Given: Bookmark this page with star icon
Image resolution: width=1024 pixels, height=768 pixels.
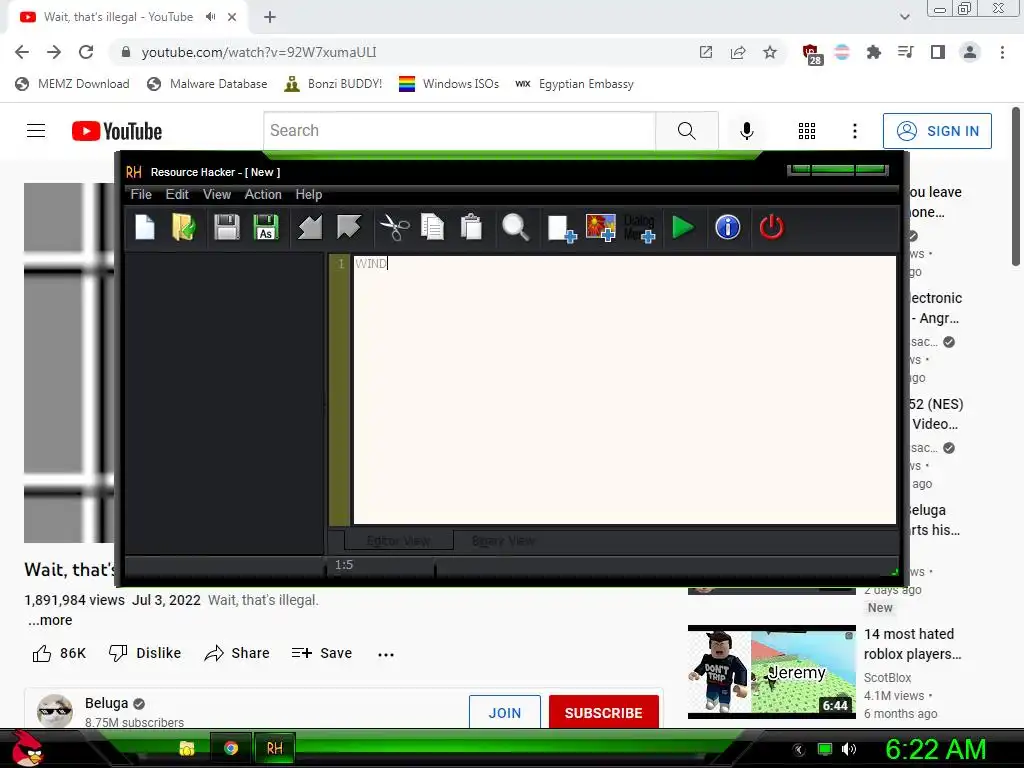Looking at the screenshot, I should [x=770, y=52].
